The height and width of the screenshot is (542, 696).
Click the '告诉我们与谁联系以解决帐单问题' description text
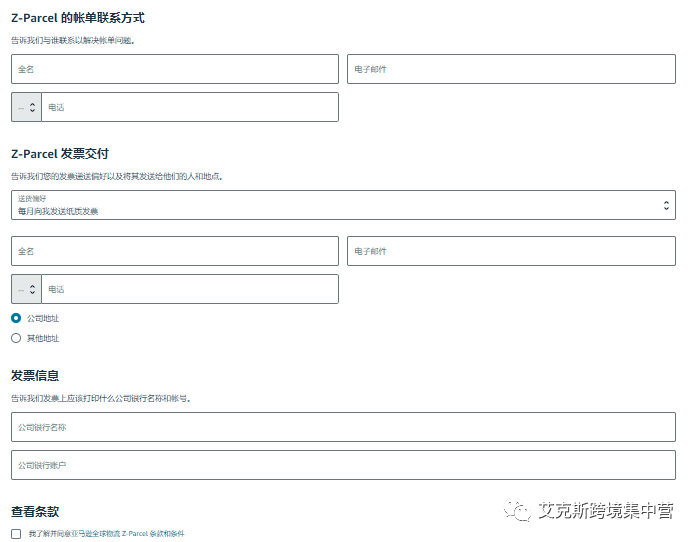pos(72,41)
